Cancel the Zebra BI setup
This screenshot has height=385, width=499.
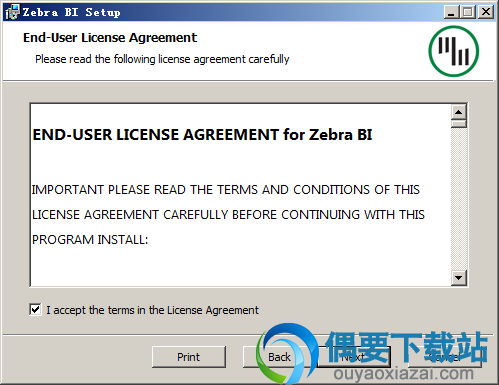[x=445, y=357]
